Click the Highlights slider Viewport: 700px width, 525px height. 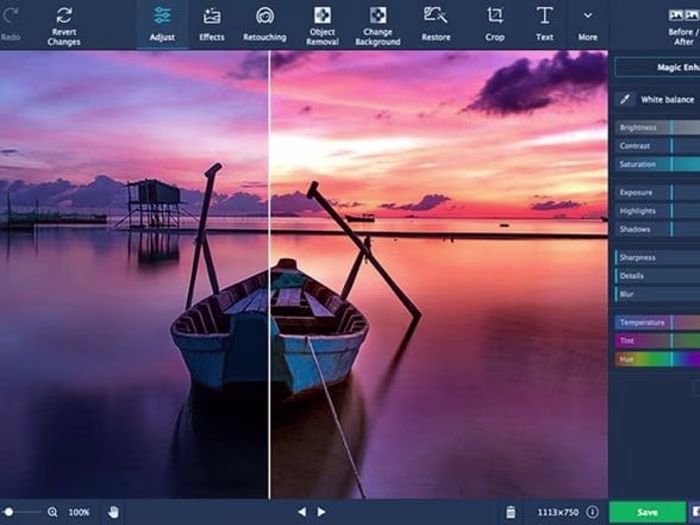click(657, 211)
